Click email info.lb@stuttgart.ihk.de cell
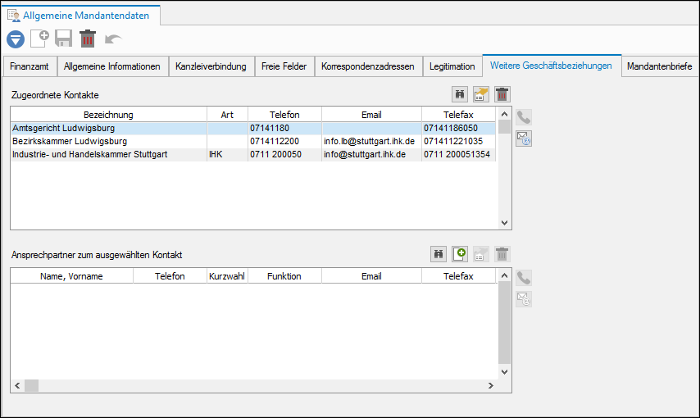Screen dimensions: 700x418 point(371,141)
